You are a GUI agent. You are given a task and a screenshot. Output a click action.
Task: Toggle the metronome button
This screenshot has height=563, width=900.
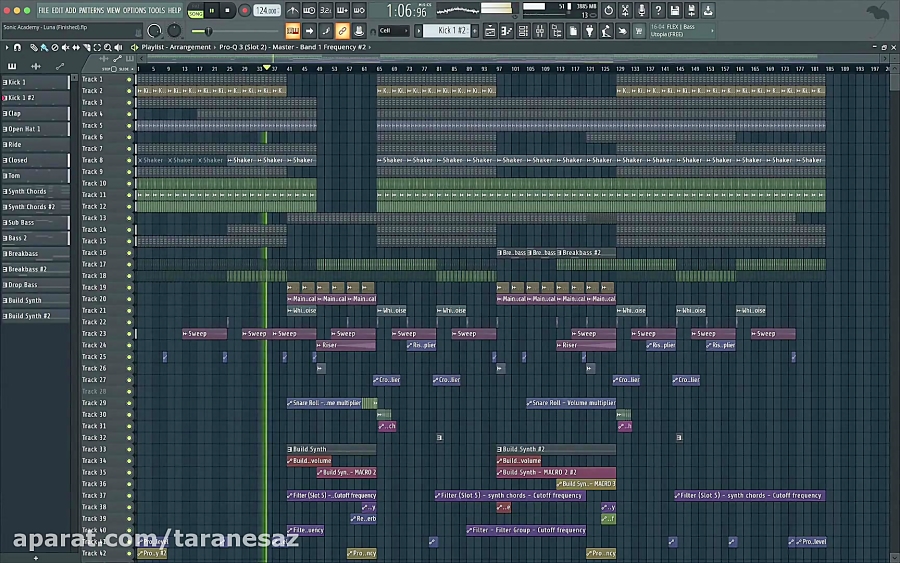pyautogui.click(x=292, y=10)
